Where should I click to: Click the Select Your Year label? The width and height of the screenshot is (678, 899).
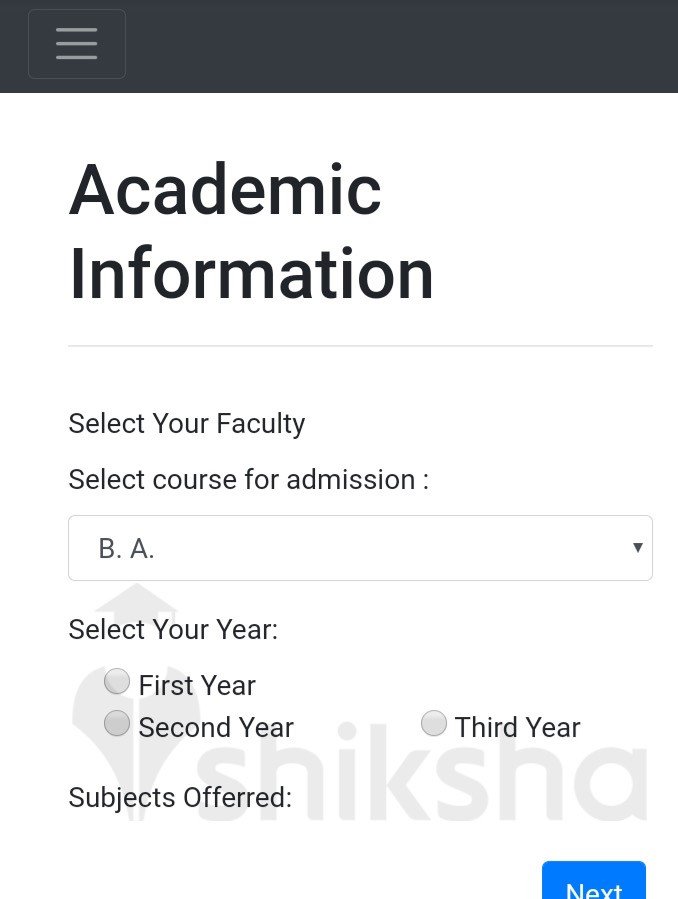172,629
